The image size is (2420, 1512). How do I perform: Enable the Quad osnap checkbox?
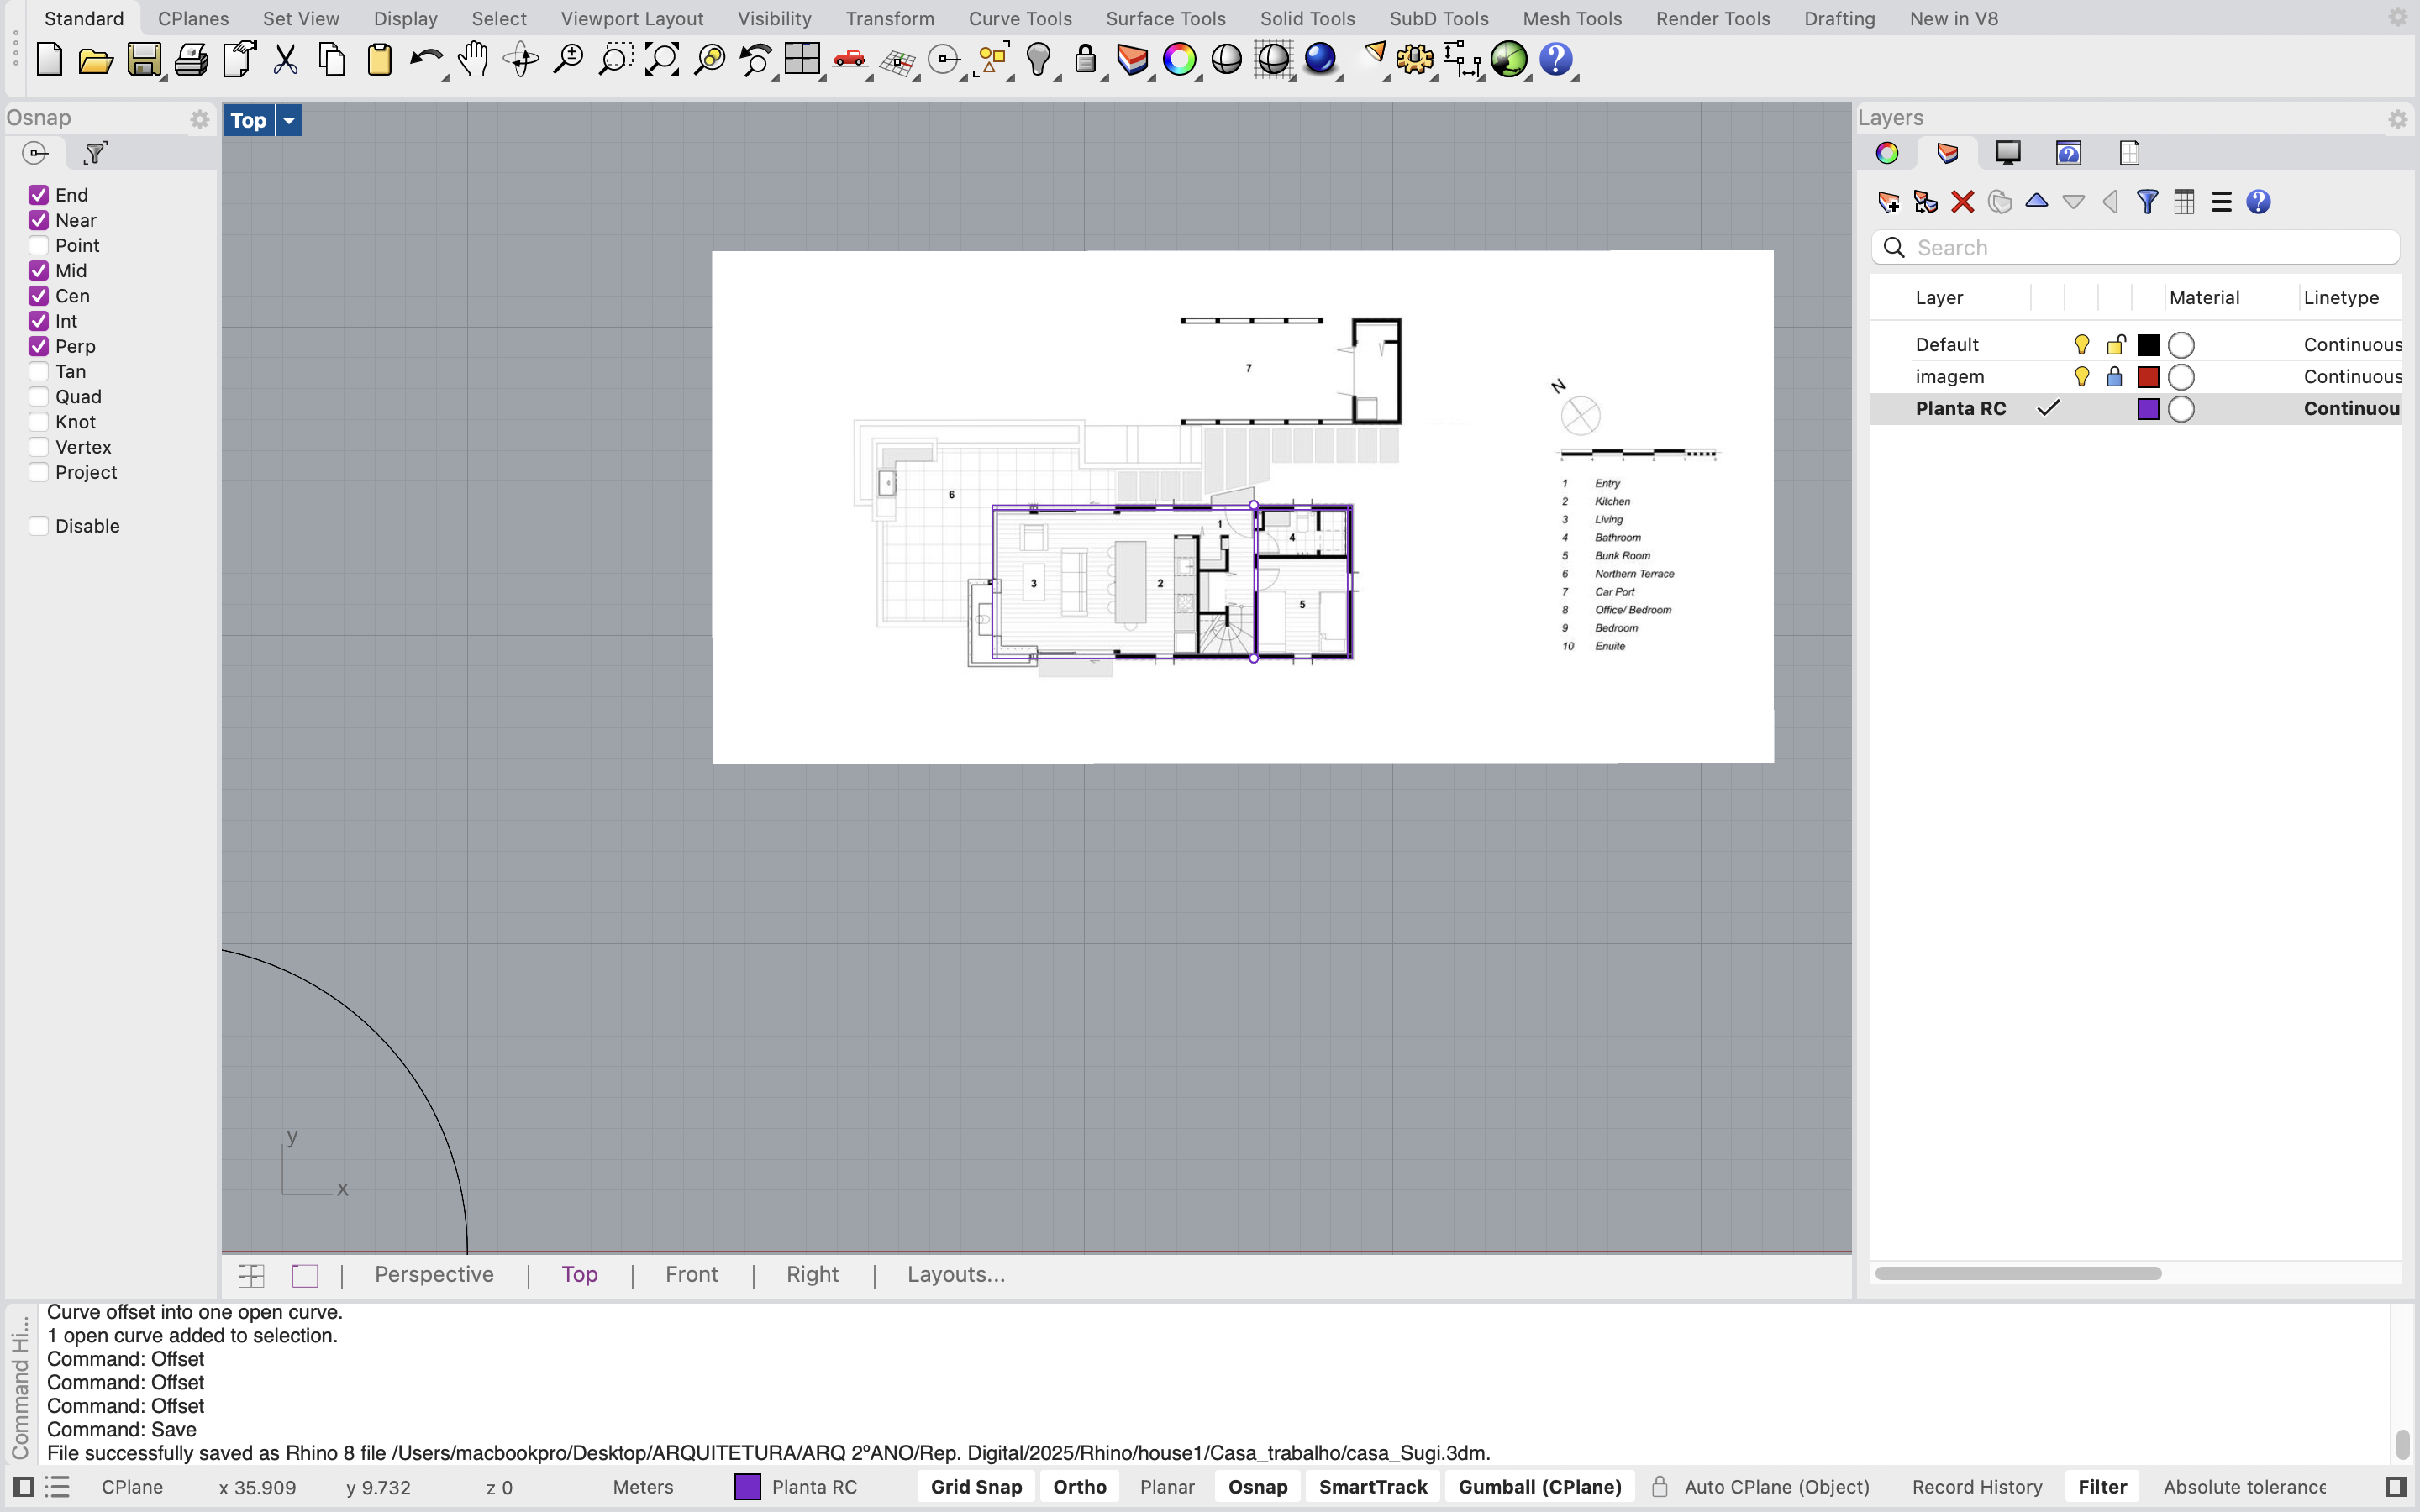tap(39, 396)
